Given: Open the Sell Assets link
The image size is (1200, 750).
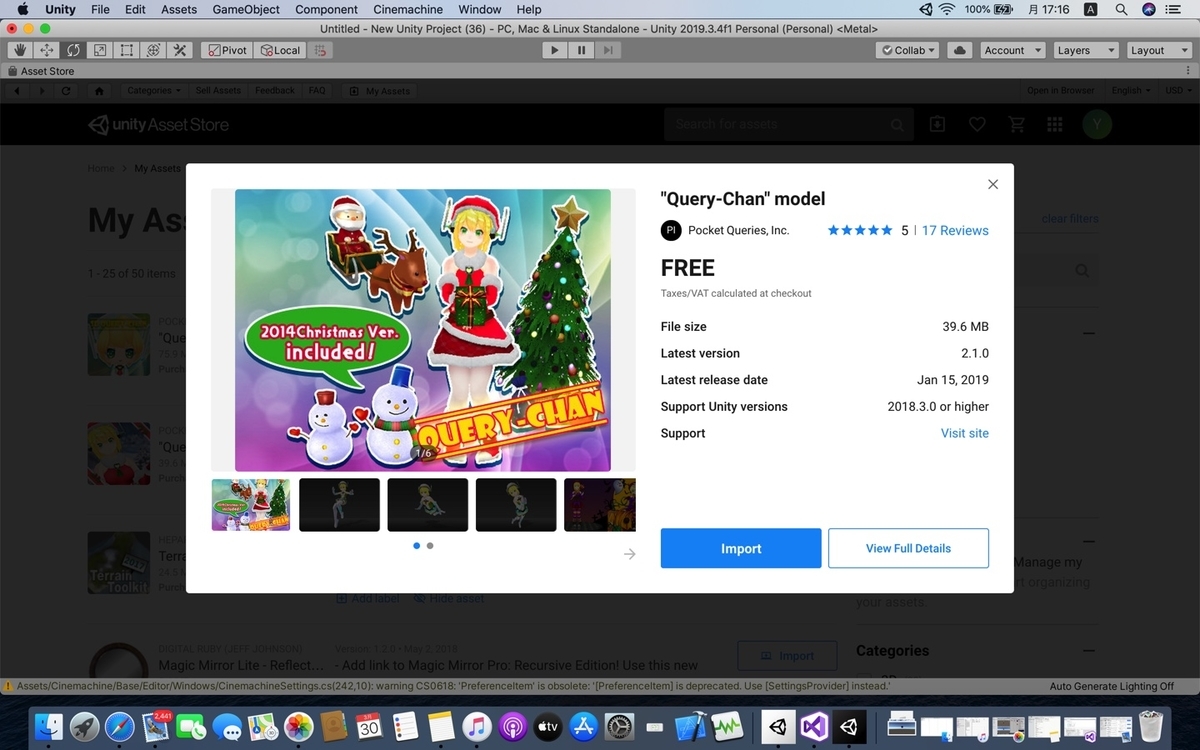Looking at the screenshot, I should (218, 91).
